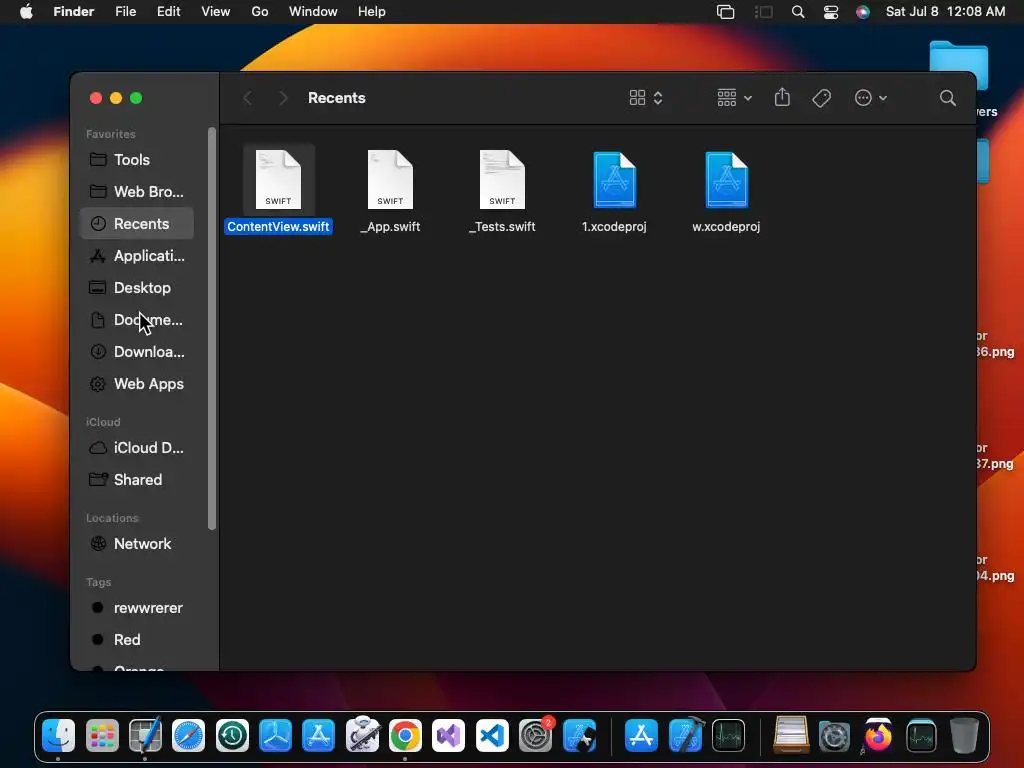This screenshot has width=1024, height=768.
Task: Open iCloud Drive in sidebar
Action: pos(136,447)
